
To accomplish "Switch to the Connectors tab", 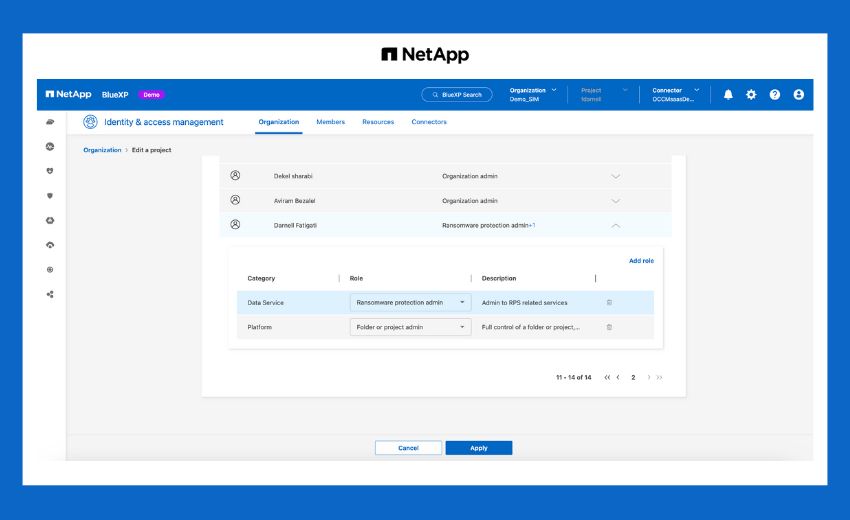I will 429,122.
